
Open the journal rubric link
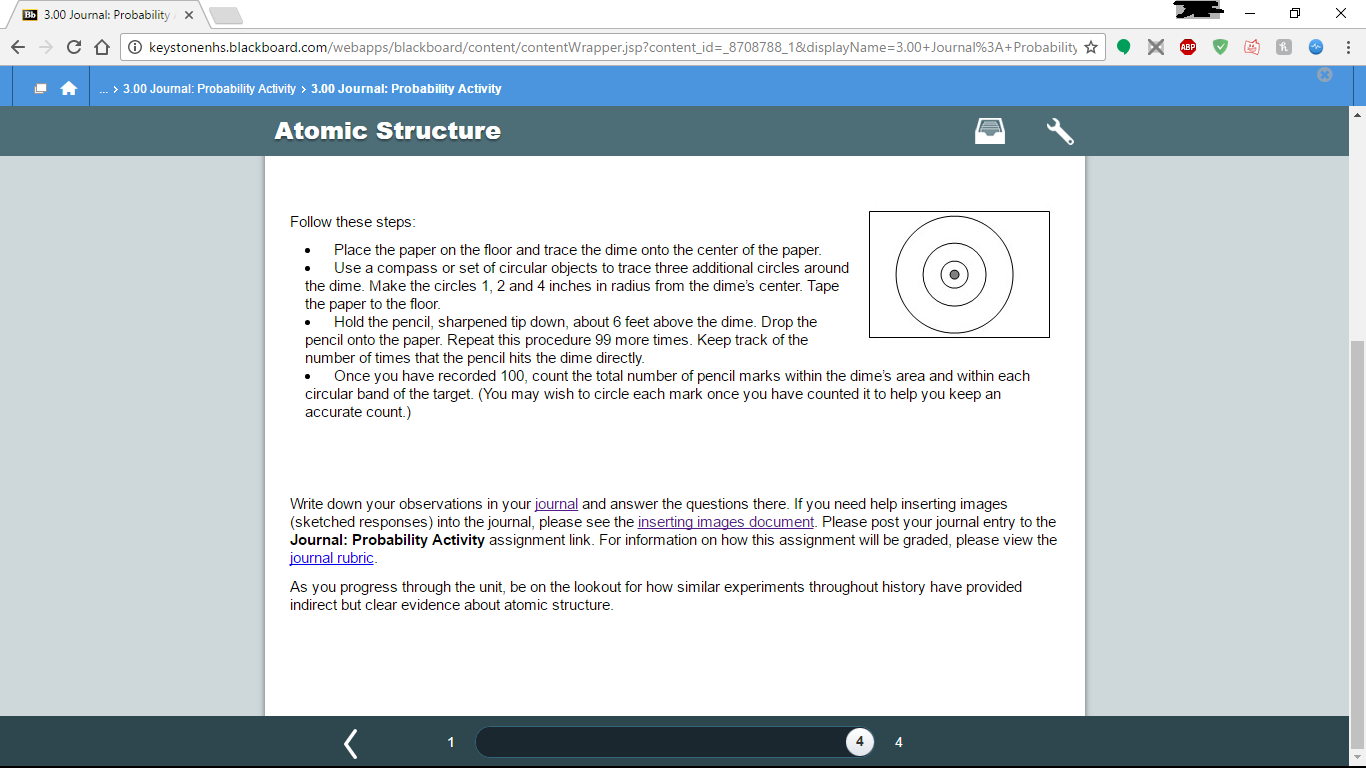[332, 558]
